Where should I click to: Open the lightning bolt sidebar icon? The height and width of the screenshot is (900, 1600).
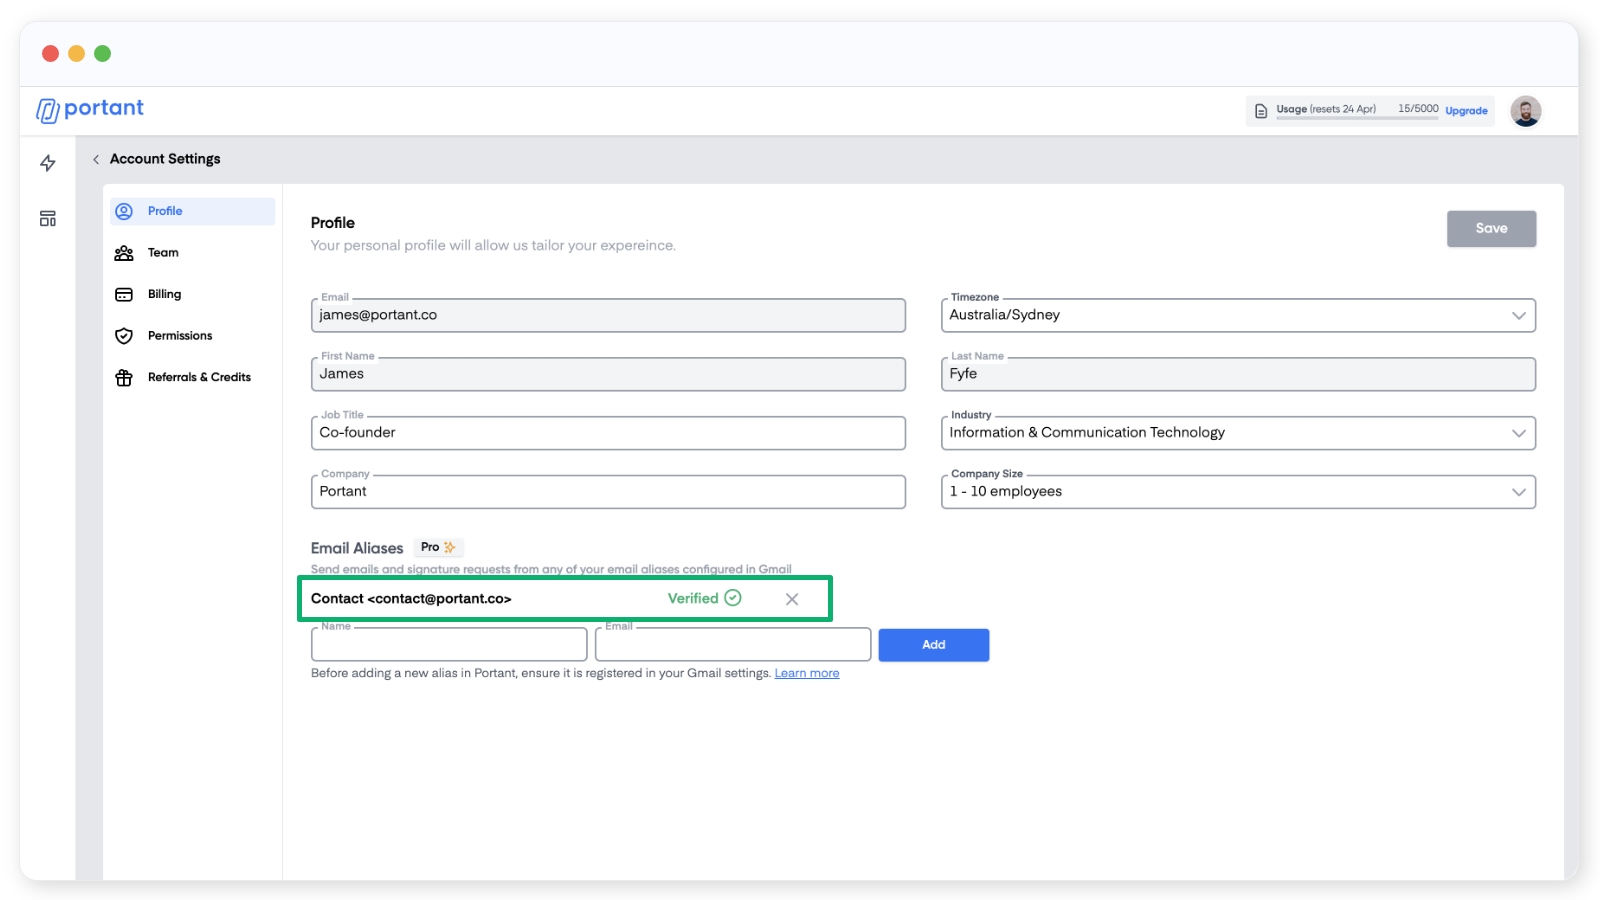pyautogui.click(x=48, y=163)
